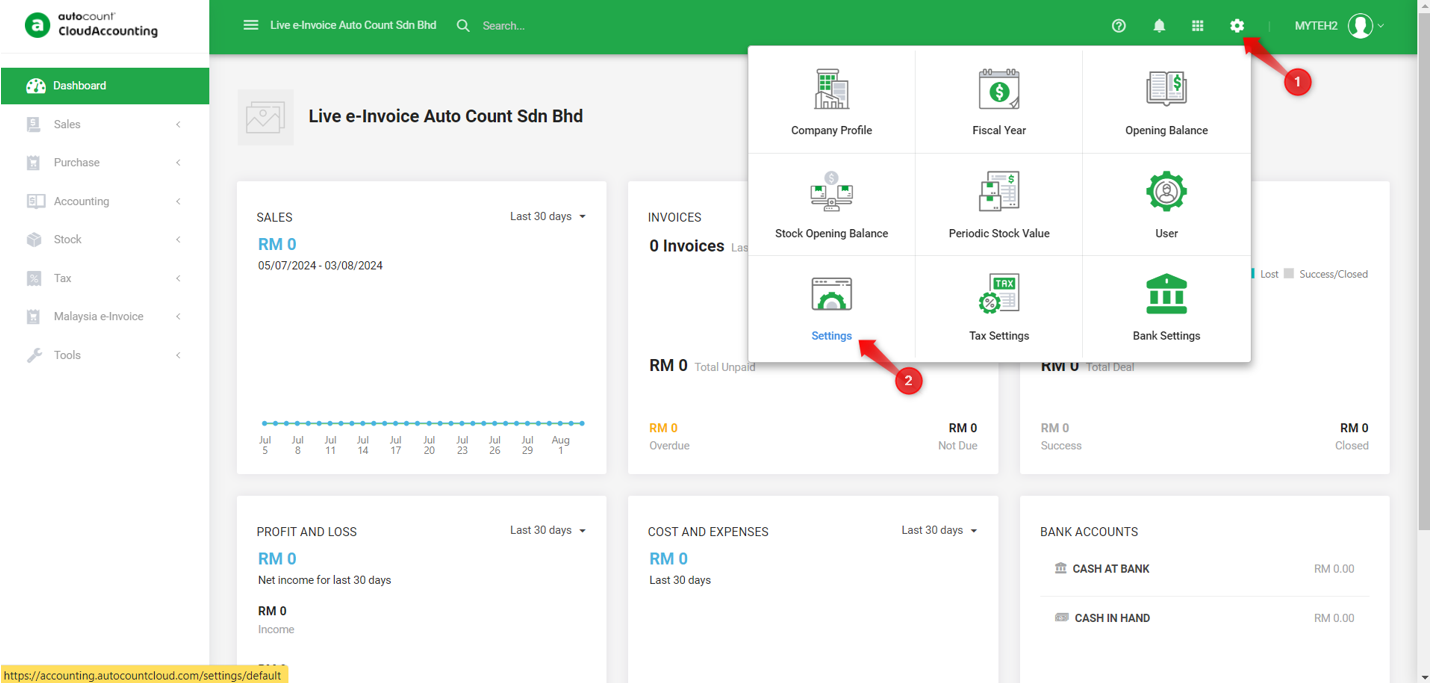
Task: Open the Tax Settings icon
Action: [x=999, y=294]
